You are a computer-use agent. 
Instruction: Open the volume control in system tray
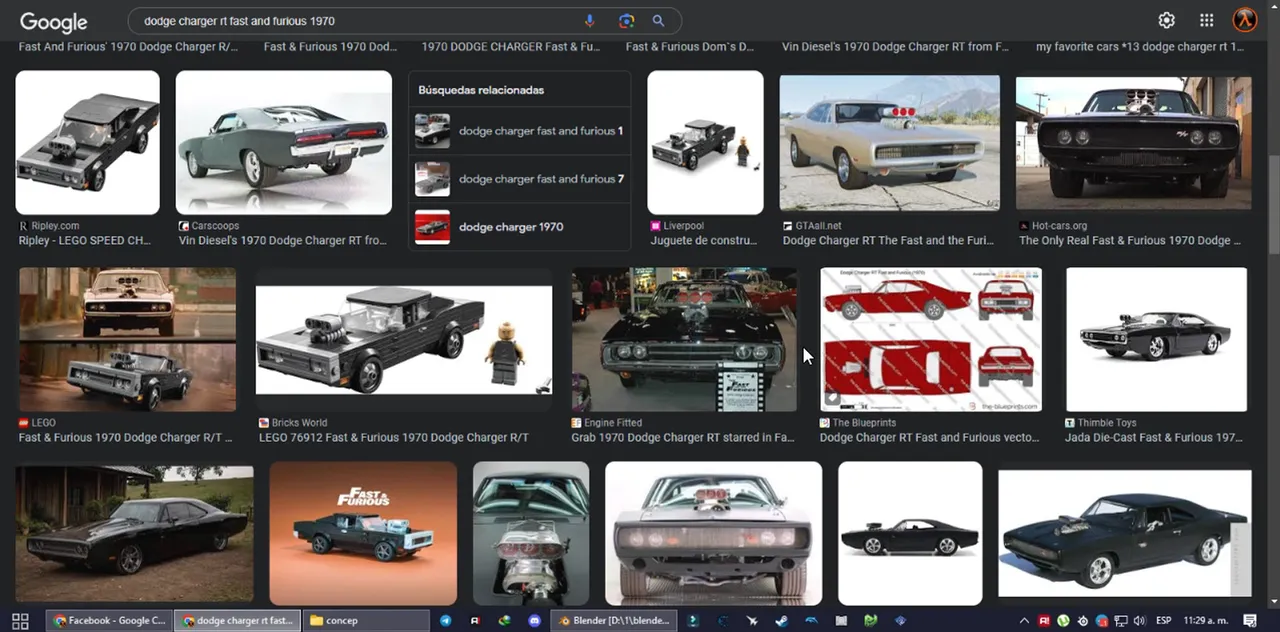coord(1140,620)
